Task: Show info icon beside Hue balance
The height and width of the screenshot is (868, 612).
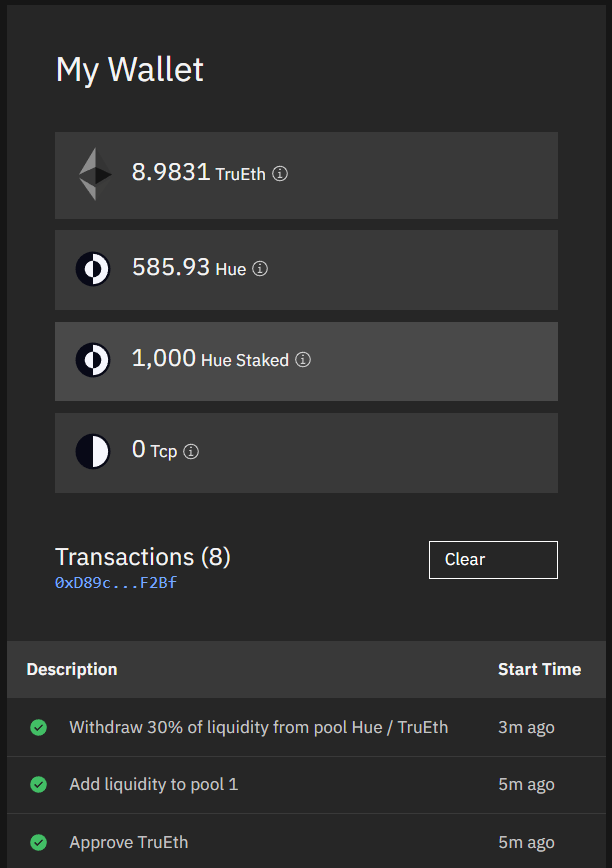Action: tap(260, 269)
